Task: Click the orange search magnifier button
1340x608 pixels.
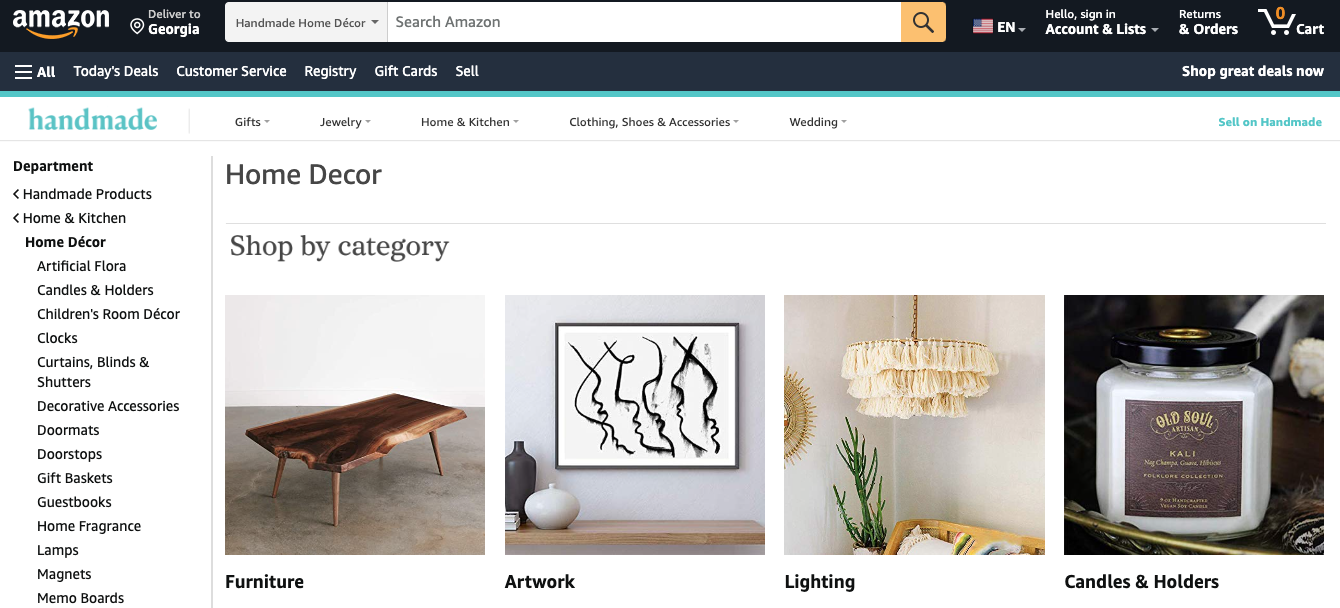Action: pyautogui.click(x=923, y=22)
